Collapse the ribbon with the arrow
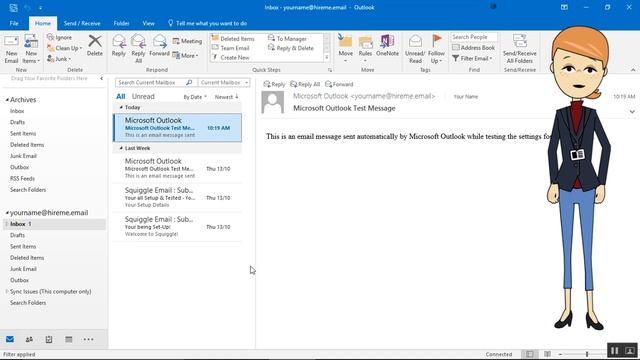 tap(633, 70)
